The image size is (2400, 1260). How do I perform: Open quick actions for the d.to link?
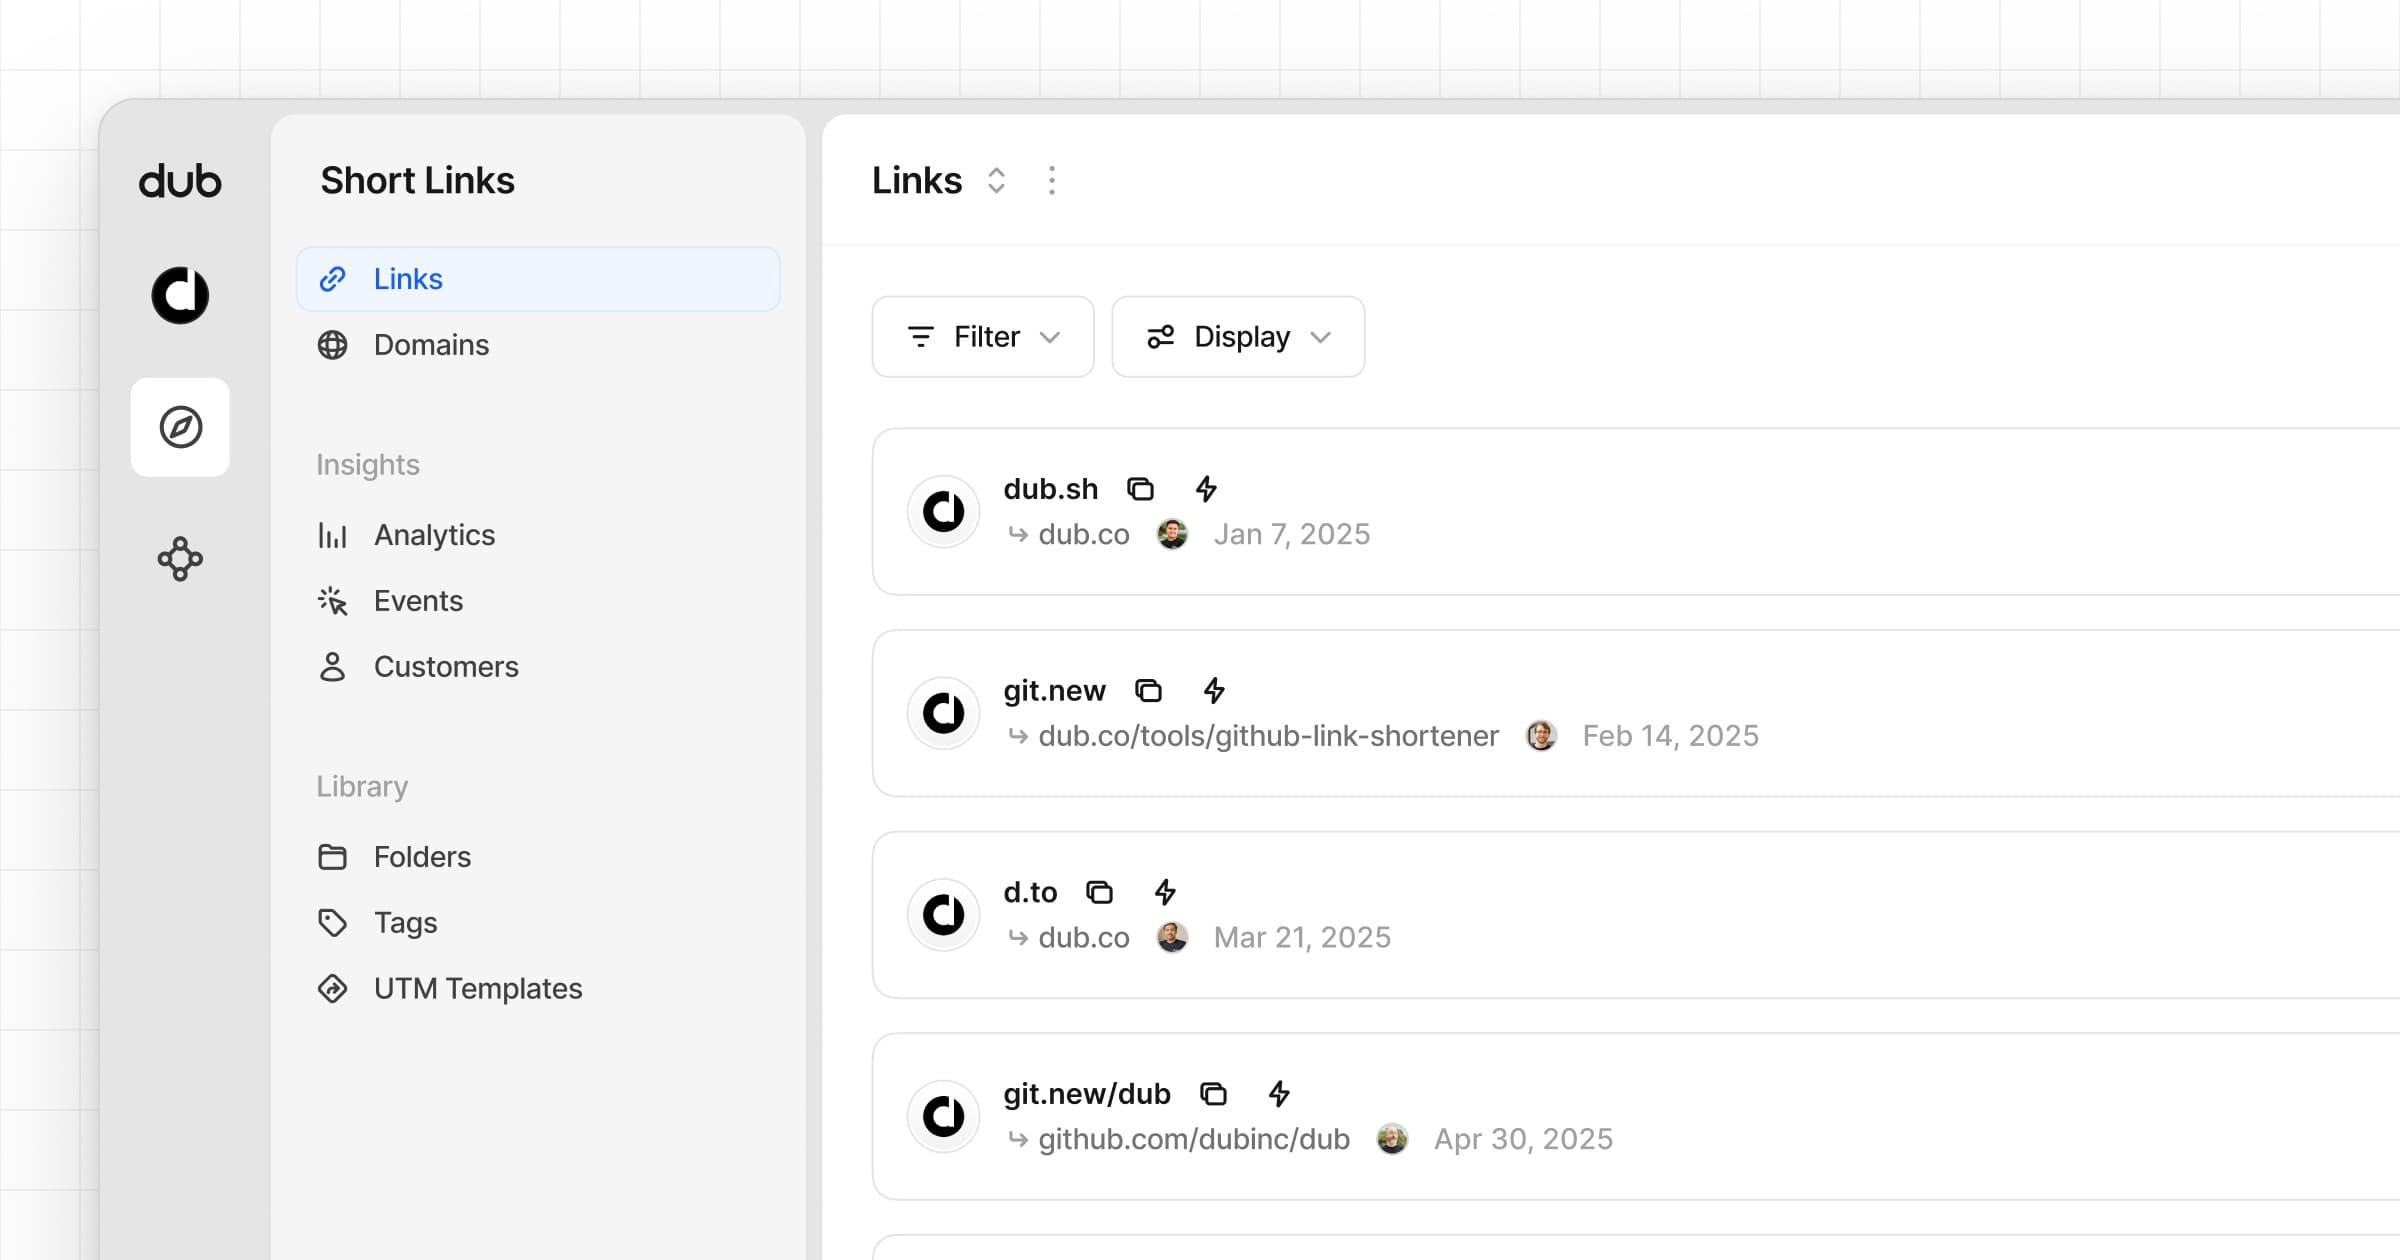(x=1164, y=891)
